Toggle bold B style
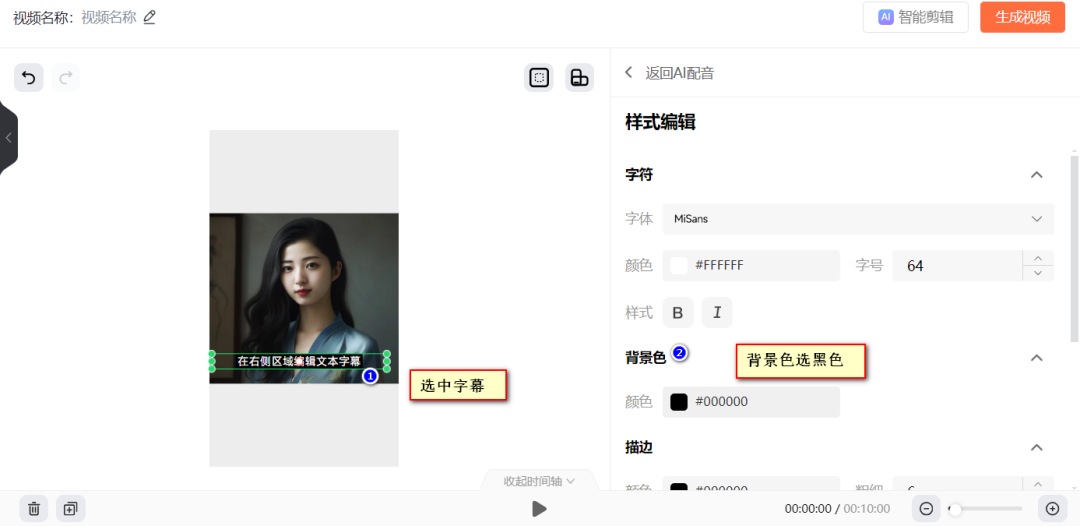This screenshot has width=1080, height=526. point(678,313)
